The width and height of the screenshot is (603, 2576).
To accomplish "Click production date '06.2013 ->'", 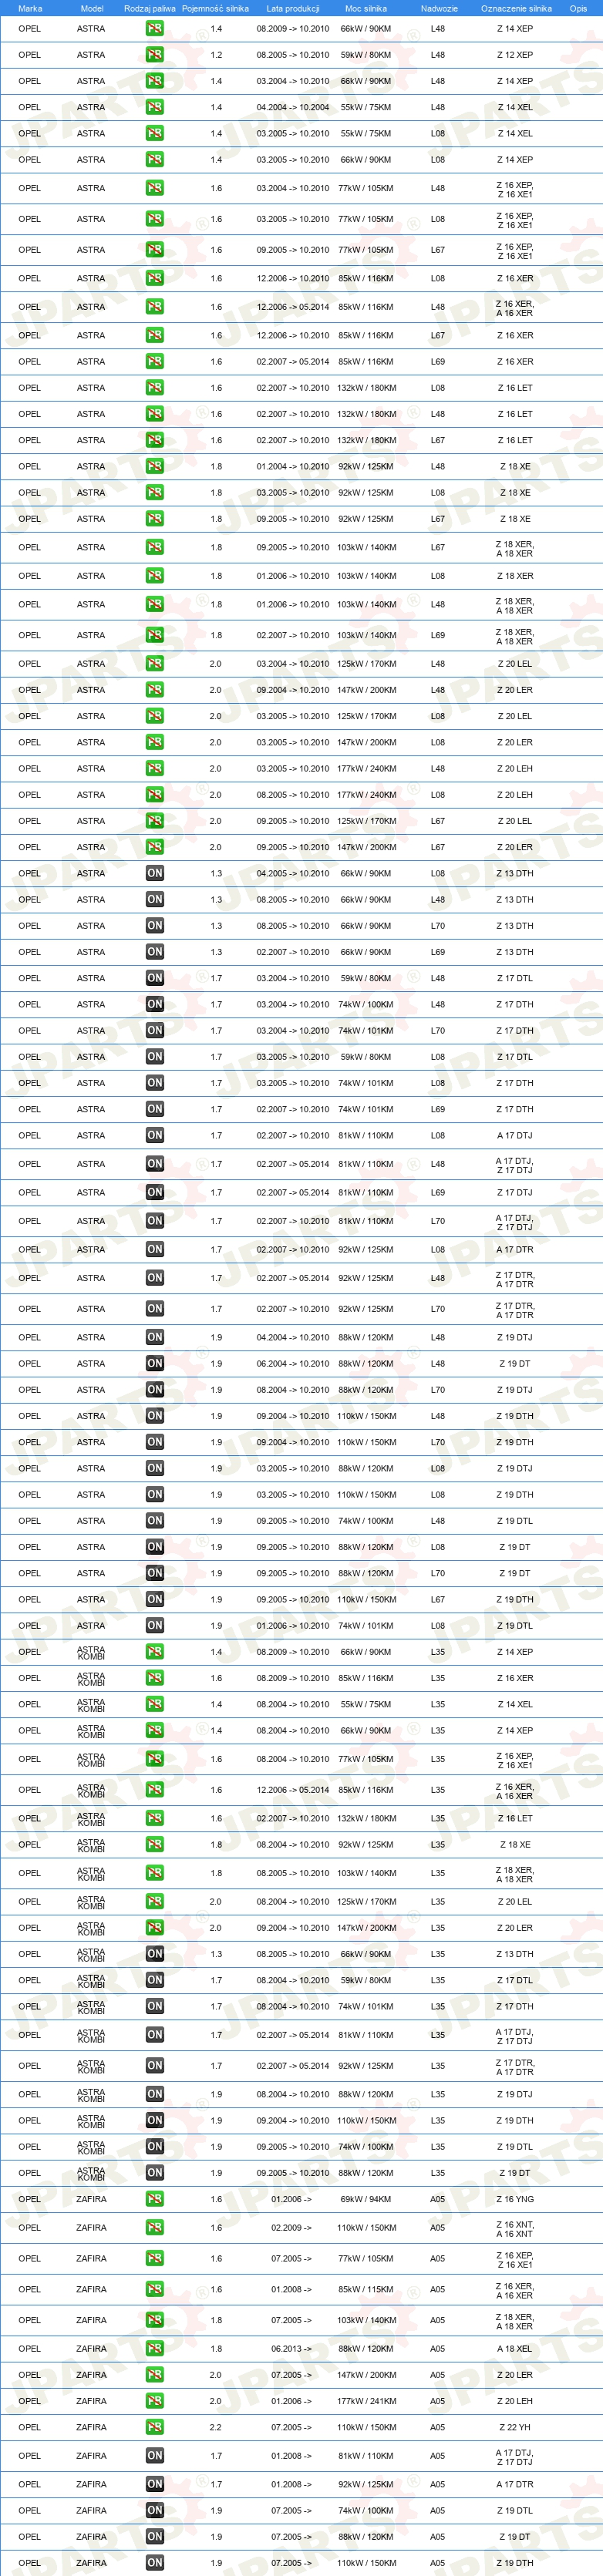I will 291,2349.
